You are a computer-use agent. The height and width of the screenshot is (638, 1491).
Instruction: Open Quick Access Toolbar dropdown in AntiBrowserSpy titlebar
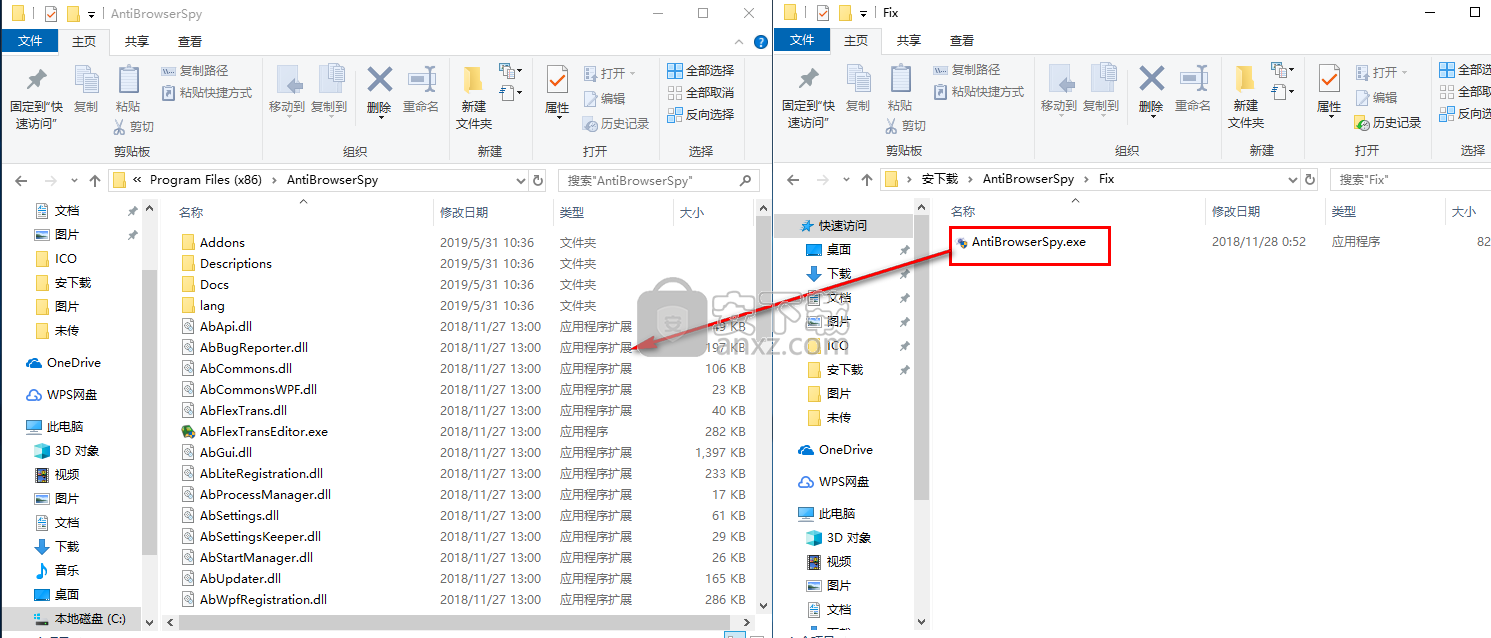tap(92, 14)
